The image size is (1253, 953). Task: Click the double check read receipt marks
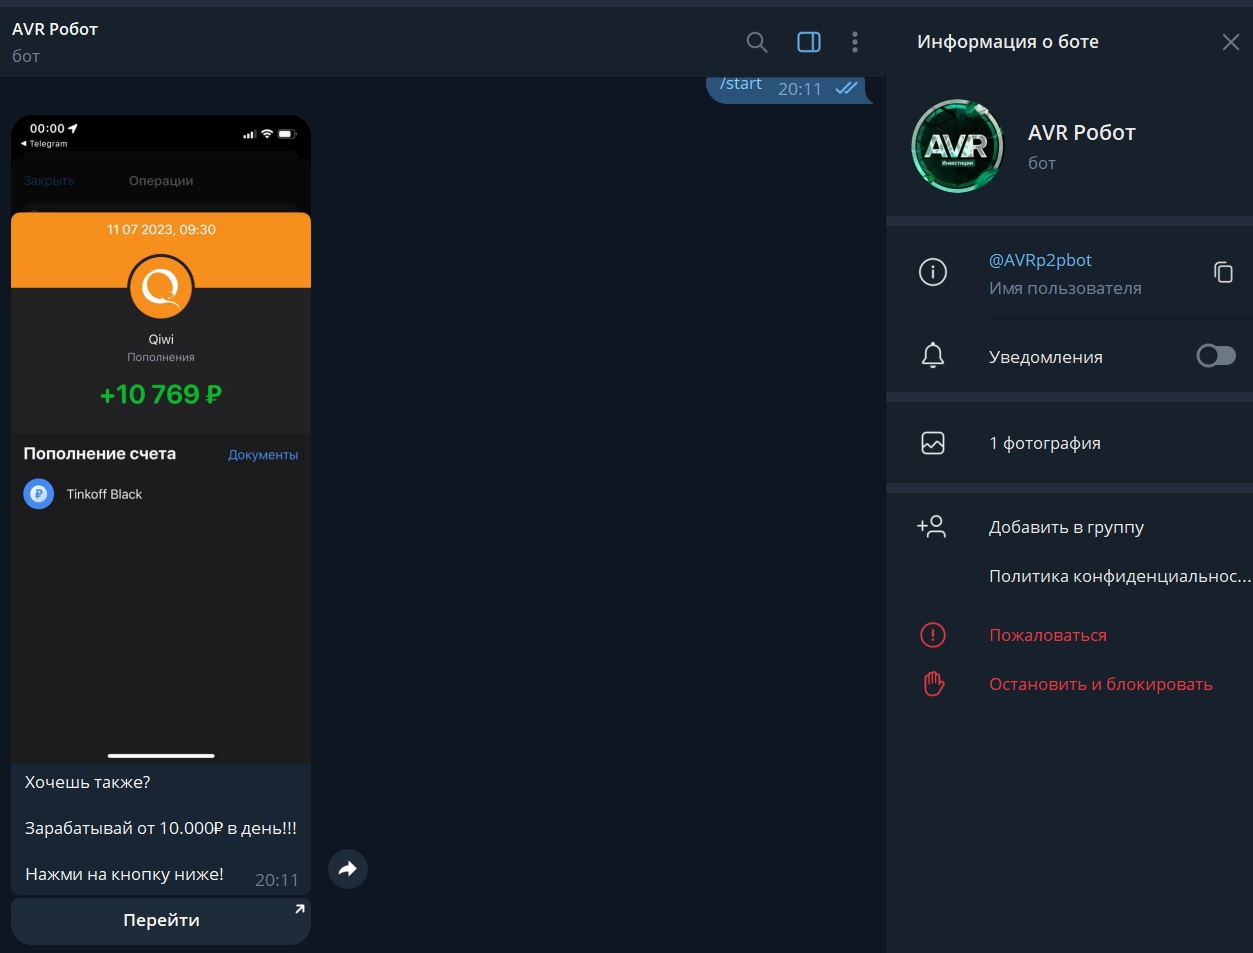pyautogui.click(x=846, y=88)
